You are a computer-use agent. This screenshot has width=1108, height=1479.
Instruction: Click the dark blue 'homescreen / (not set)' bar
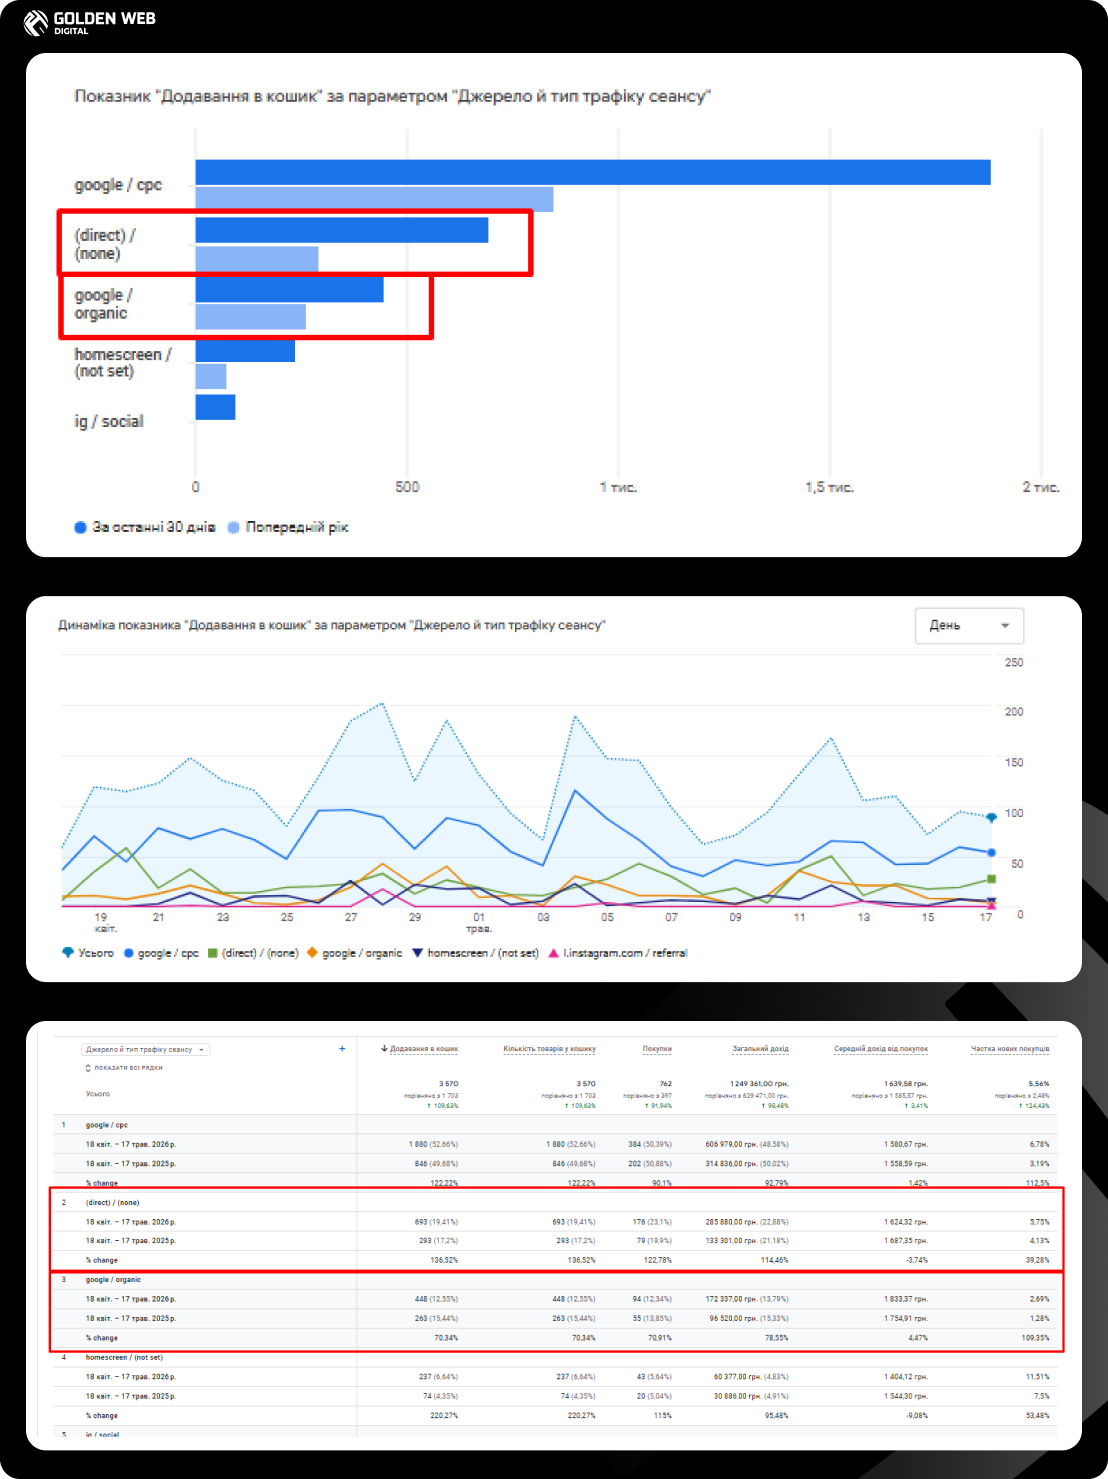click(245, 350)
